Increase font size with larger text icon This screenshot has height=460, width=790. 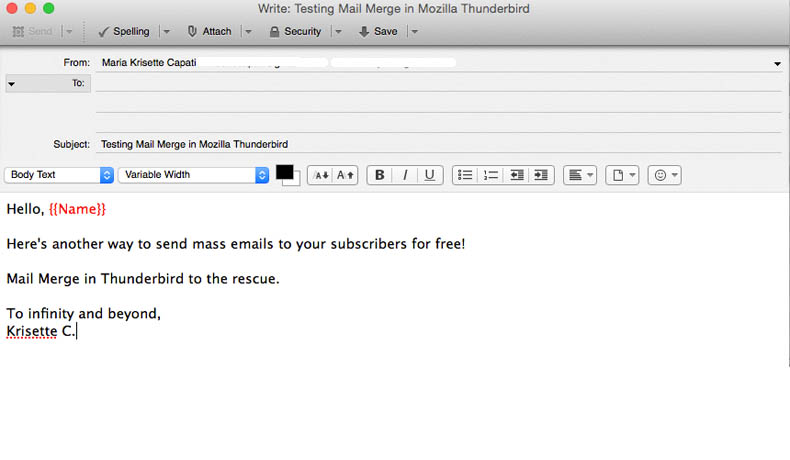click(x=346, y=175)
